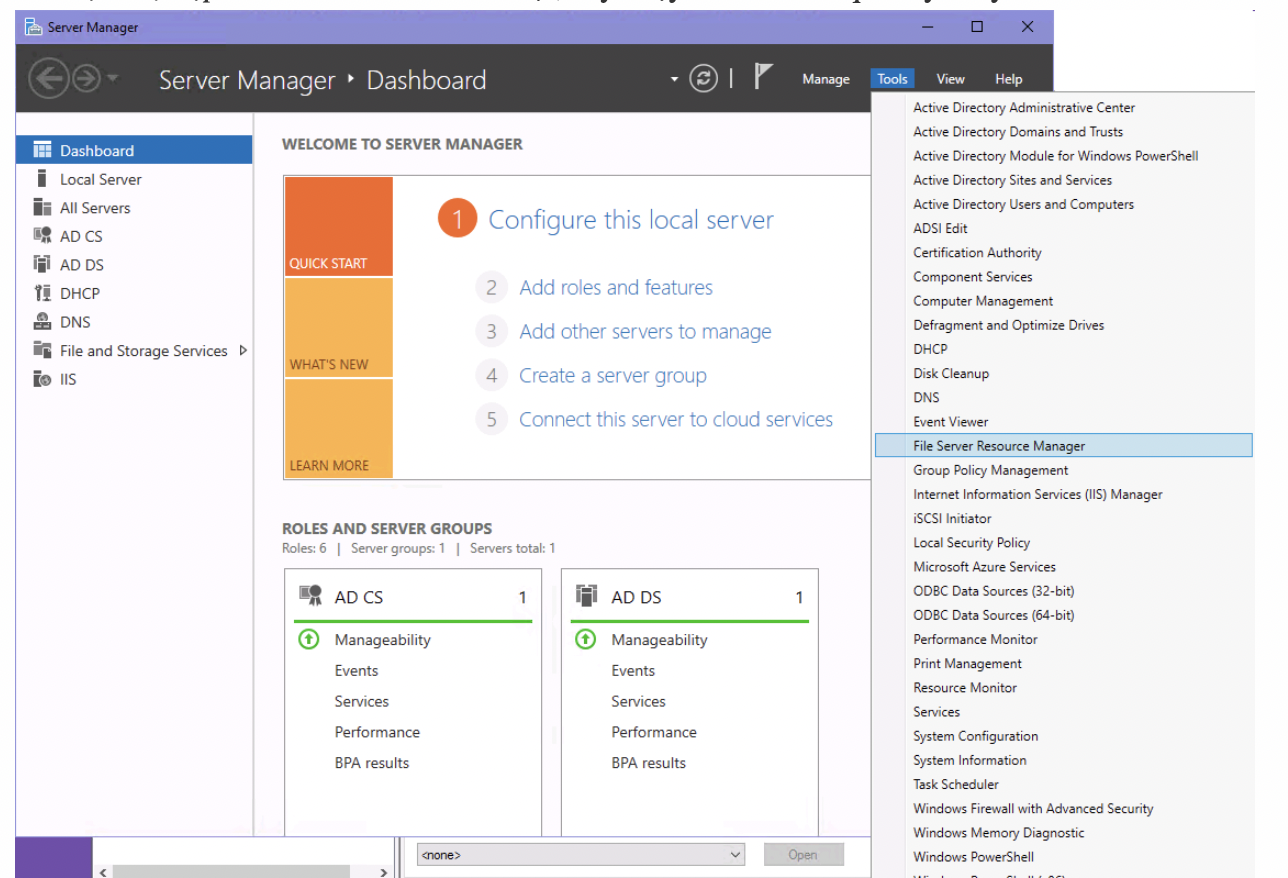
Task: Click the AD DS sidebar icon
Action: click(x=42, y=264)
